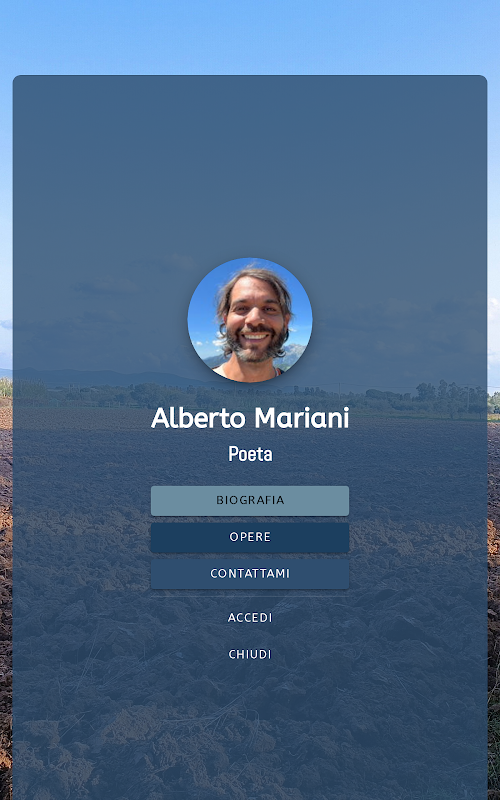Select the ACCEDI login link
Image resolution: width=500 pixels, height=800 pixels.
(250, 617)
